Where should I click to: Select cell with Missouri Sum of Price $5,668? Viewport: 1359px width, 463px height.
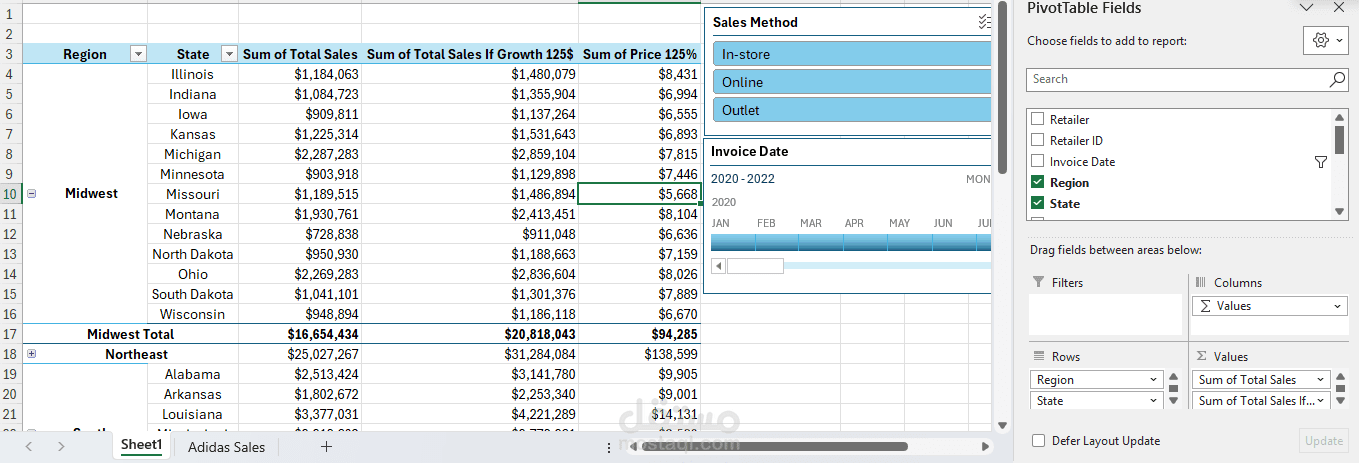pos(639,194)
